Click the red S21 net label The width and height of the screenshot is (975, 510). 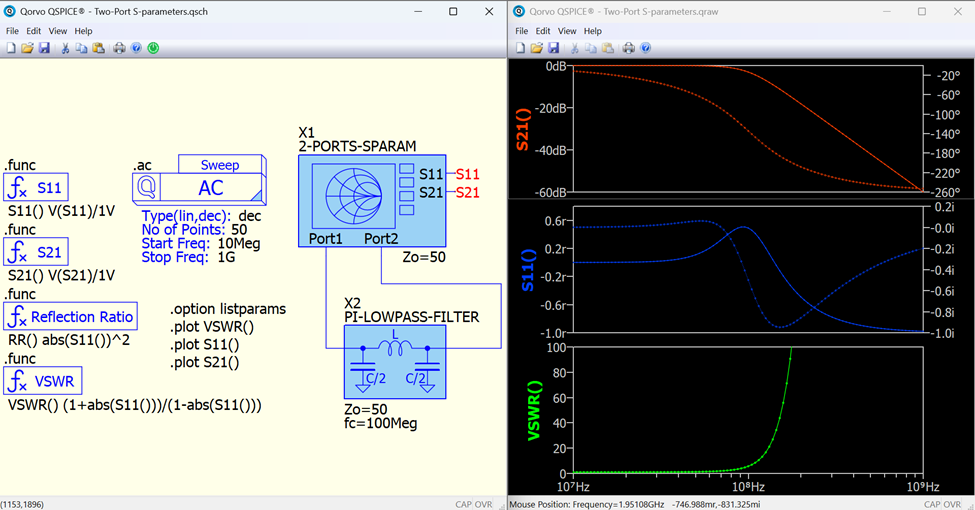pyautogui.click(x=467, y=193)
